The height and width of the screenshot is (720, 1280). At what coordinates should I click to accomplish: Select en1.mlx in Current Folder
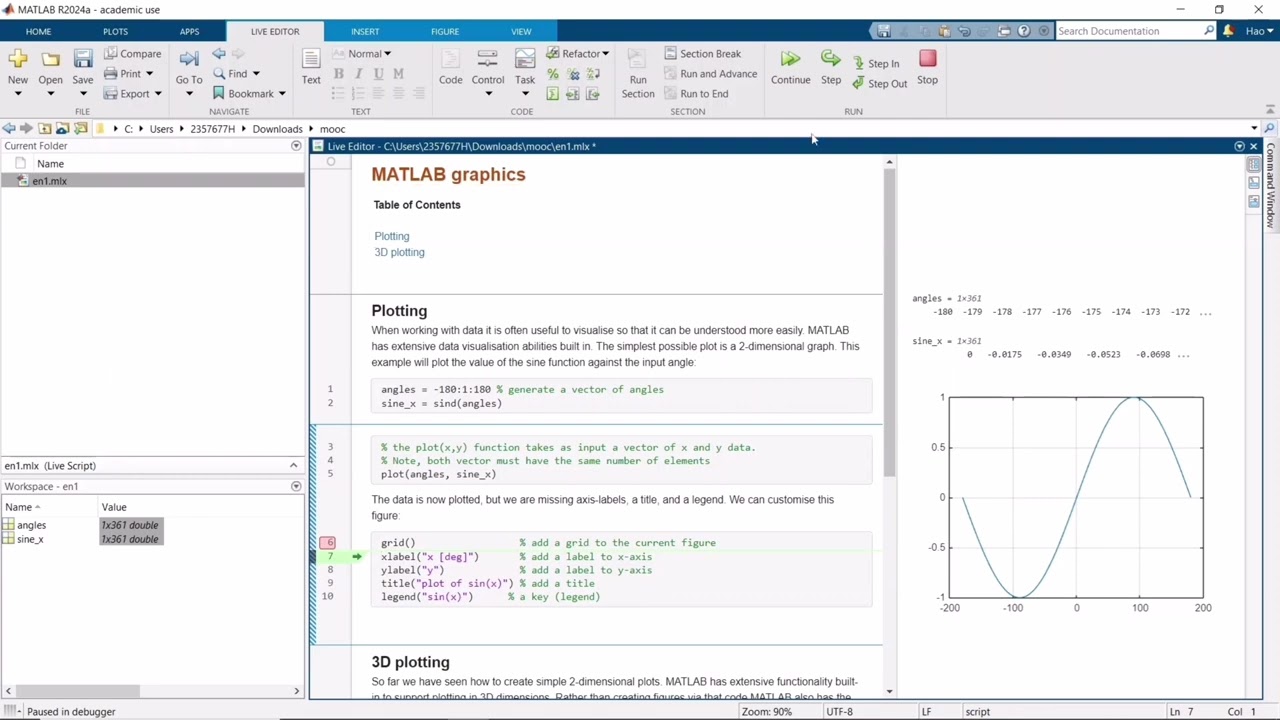[152, 181]
